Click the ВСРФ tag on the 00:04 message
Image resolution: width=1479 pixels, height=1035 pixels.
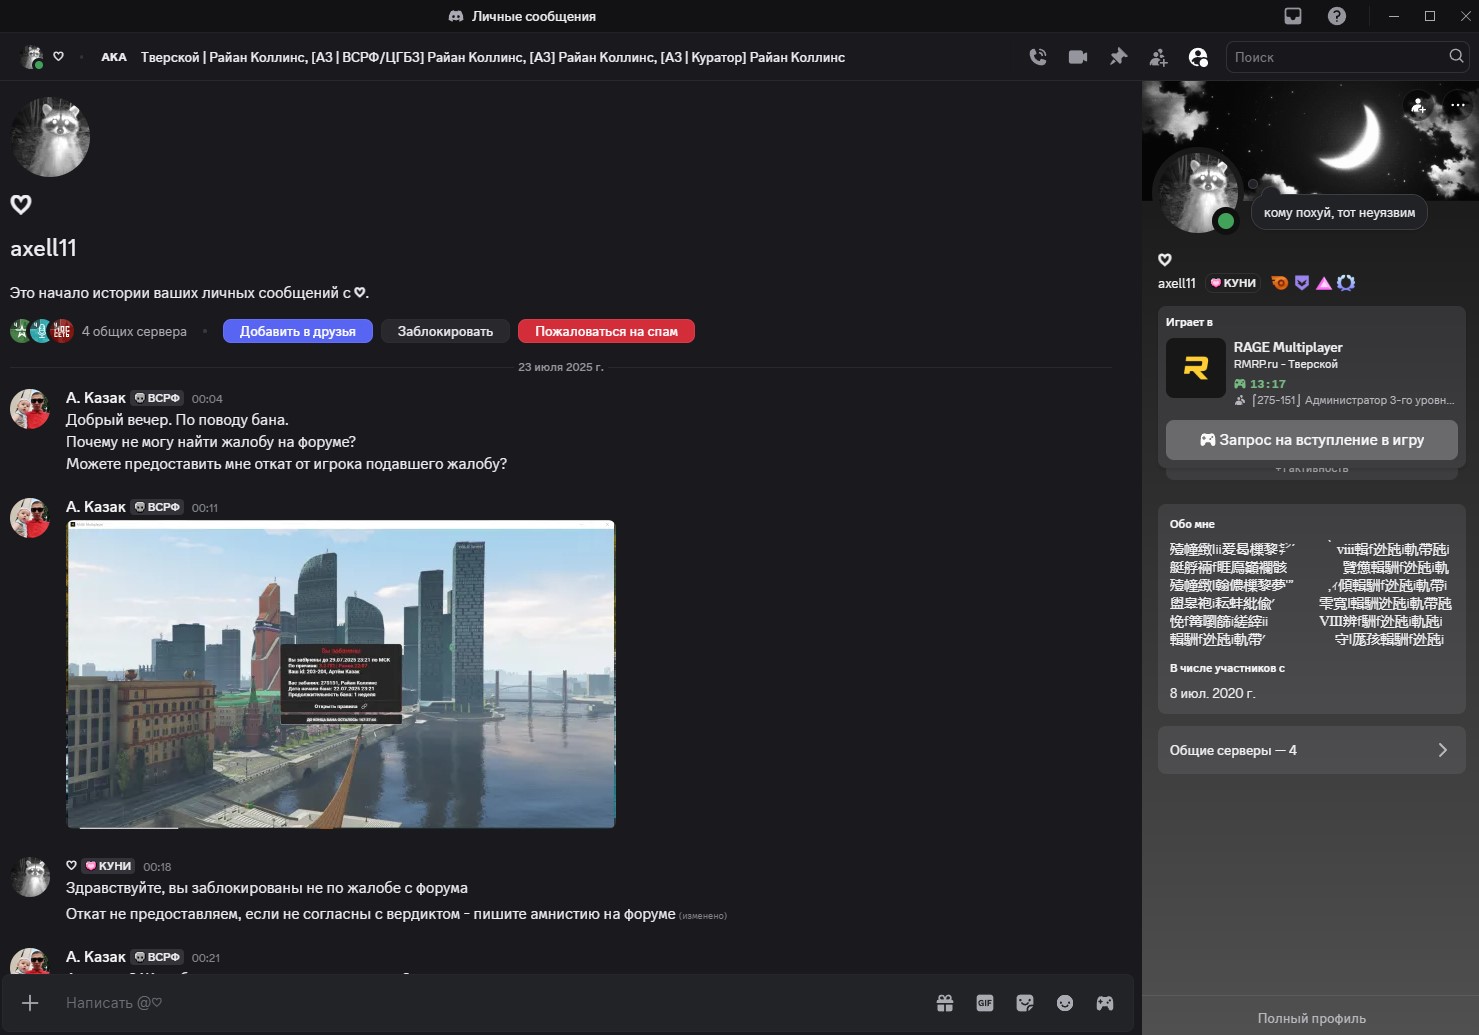[x=157, y=398]
